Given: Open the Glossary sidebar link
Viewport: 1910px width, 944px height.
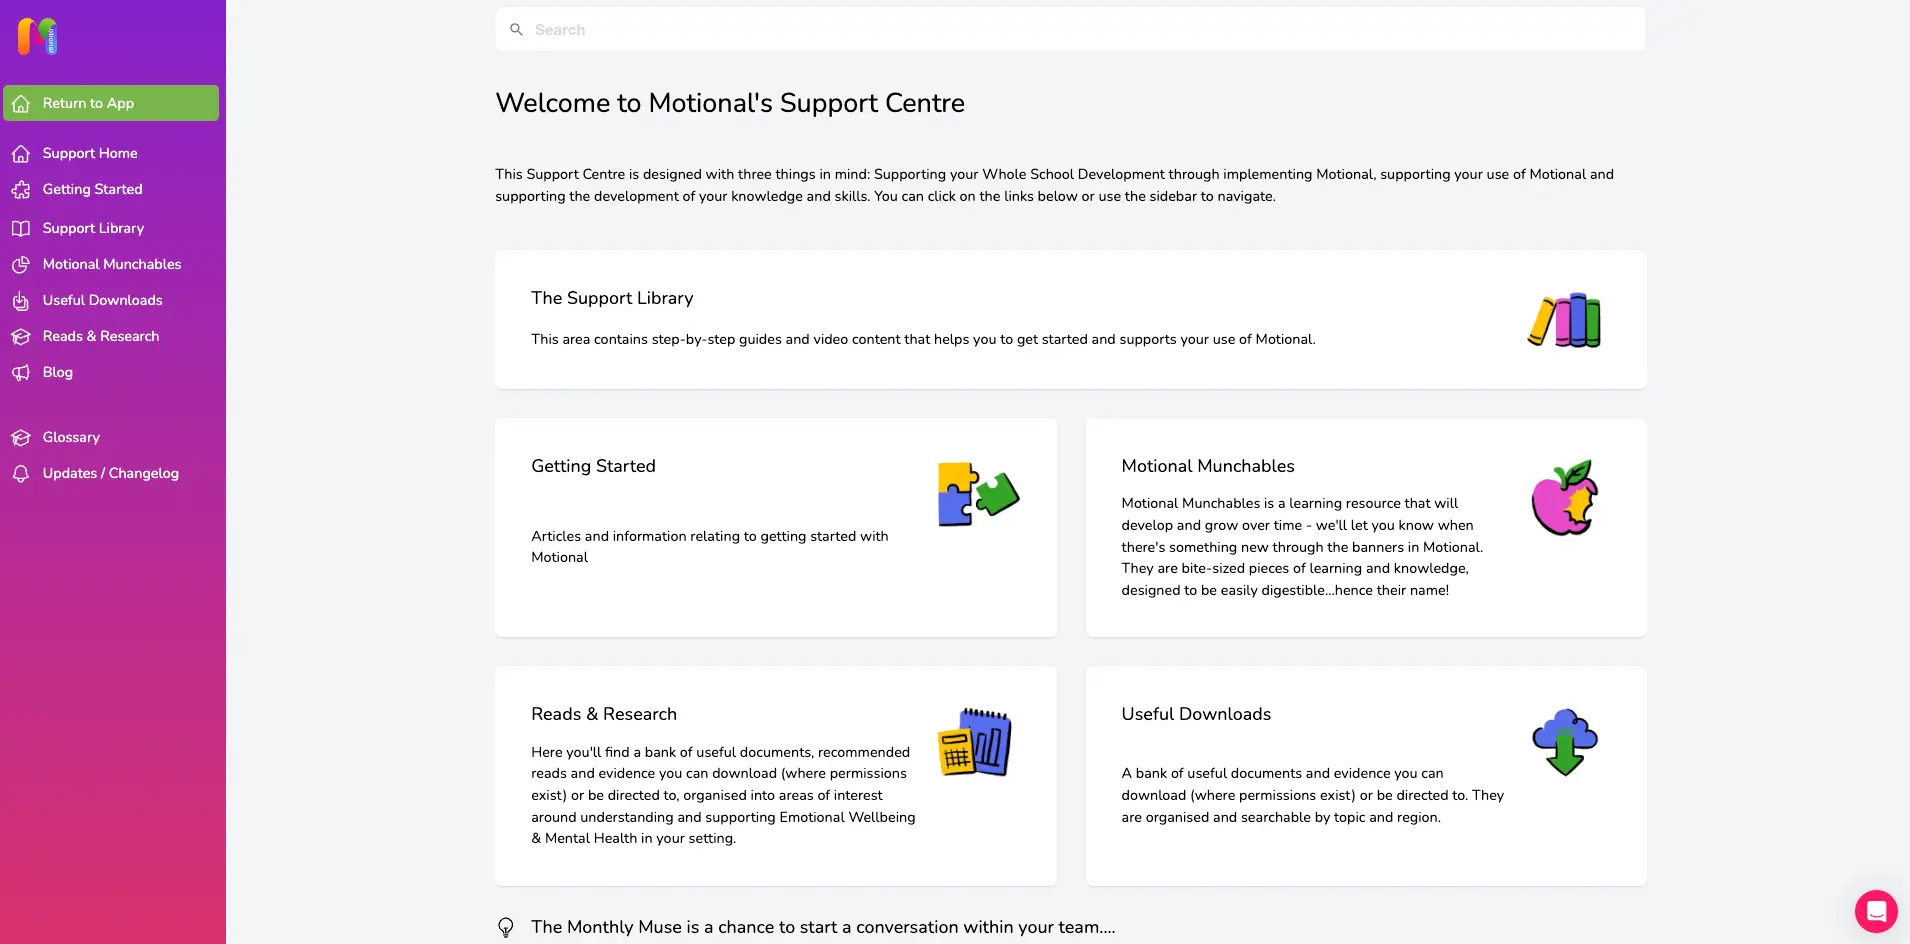Looking at the screenshot, I should coord(71,437).
